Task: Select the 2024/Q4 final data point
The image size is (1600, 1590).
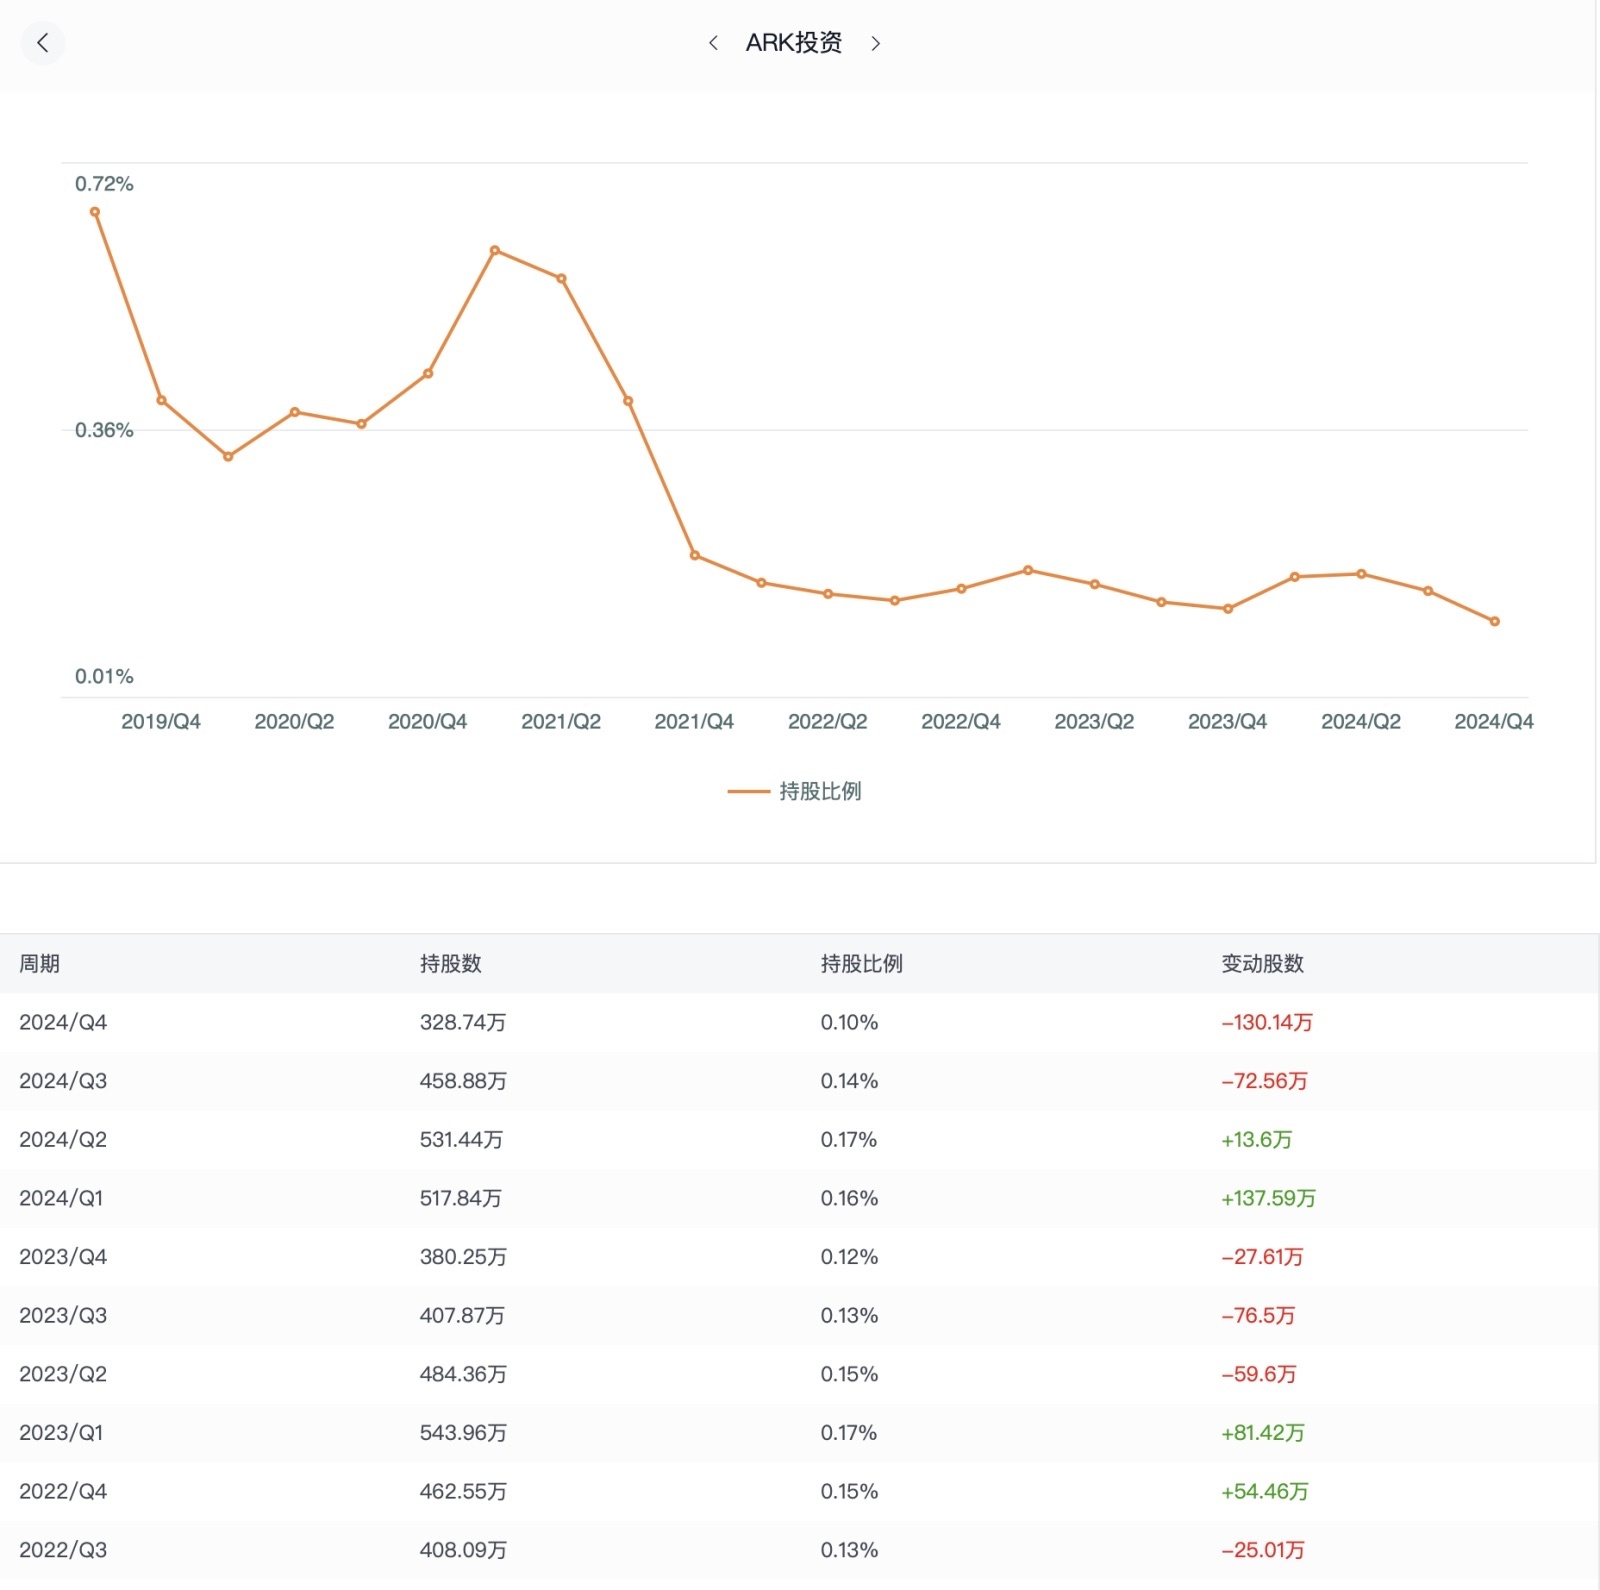Action: [x=1495, y=622]
